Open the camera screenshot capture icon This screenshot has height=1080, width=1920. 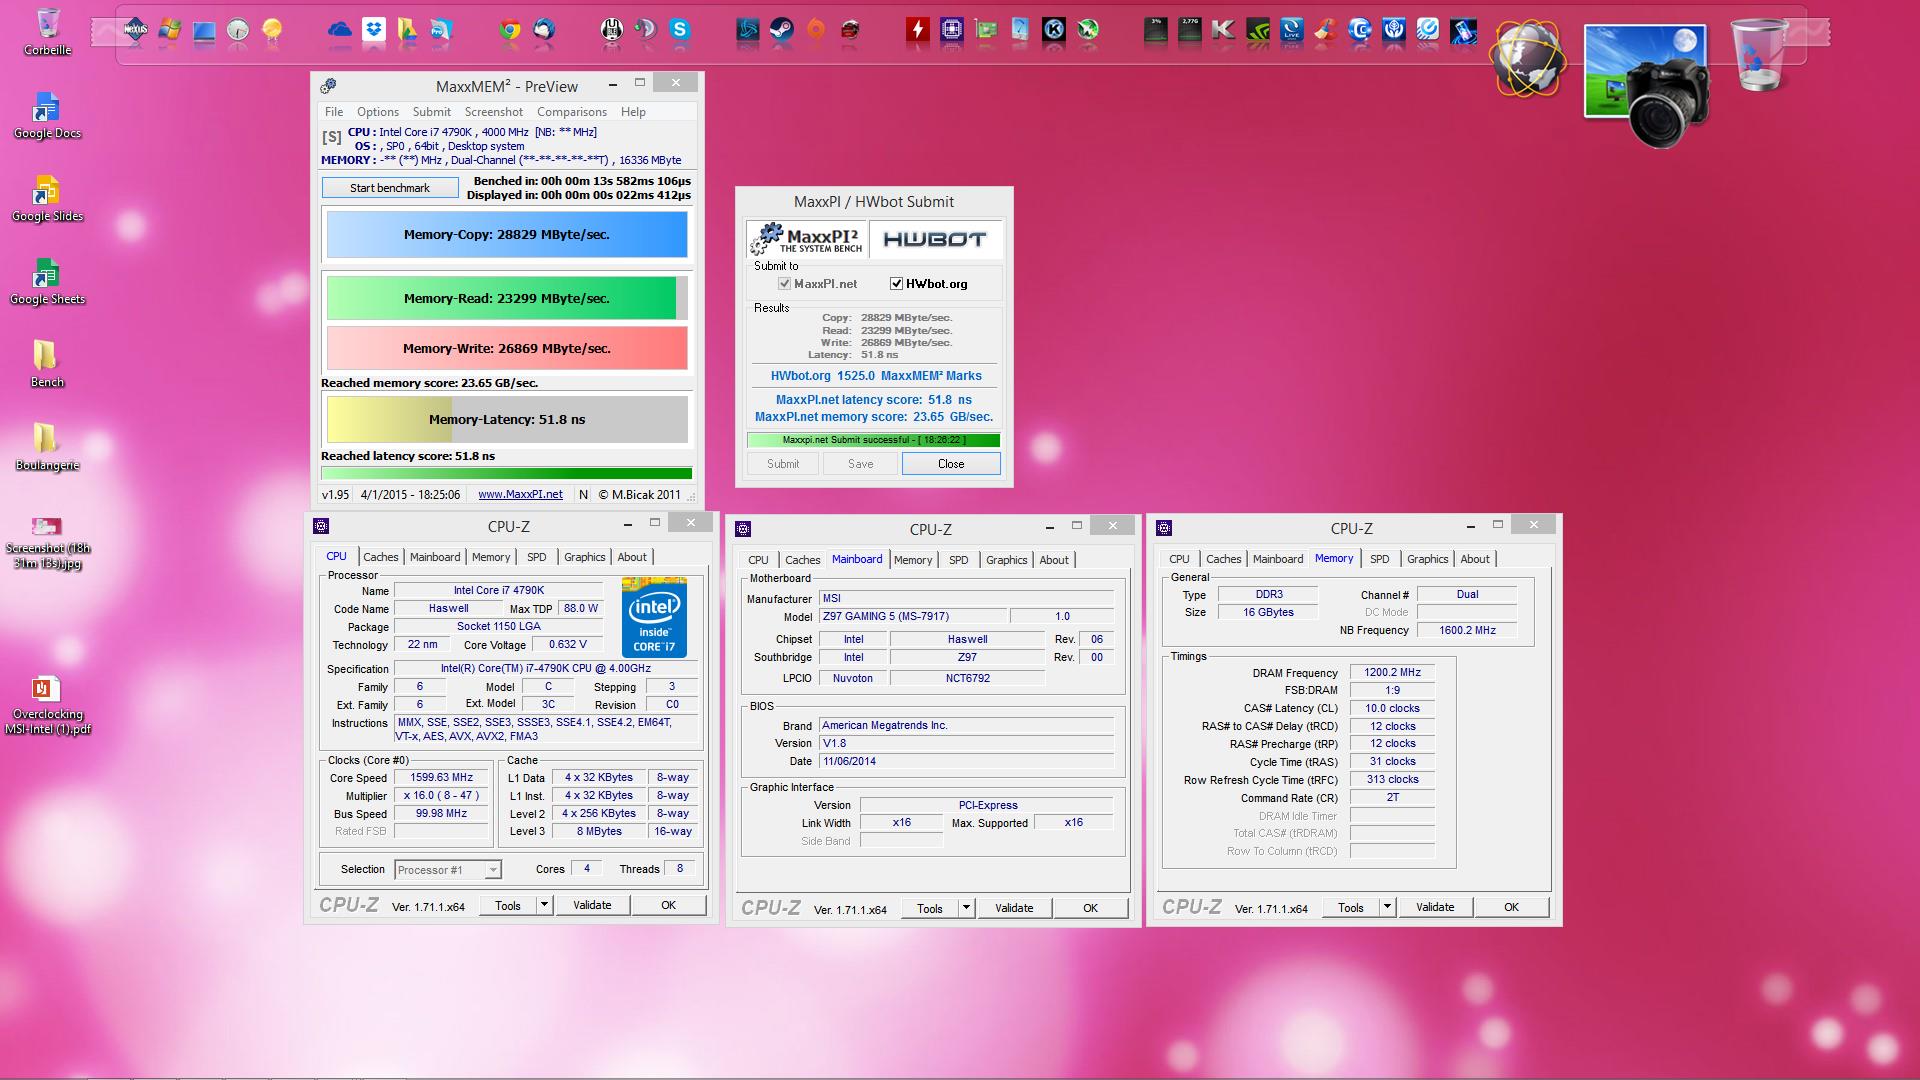point(1646,84)
